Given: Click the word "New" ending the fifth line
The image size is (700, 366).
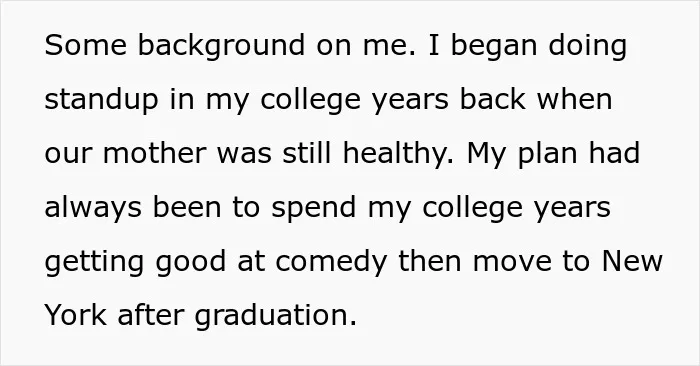Looking at the screenshot, I should pyautogui.click(x=632, y=261).
